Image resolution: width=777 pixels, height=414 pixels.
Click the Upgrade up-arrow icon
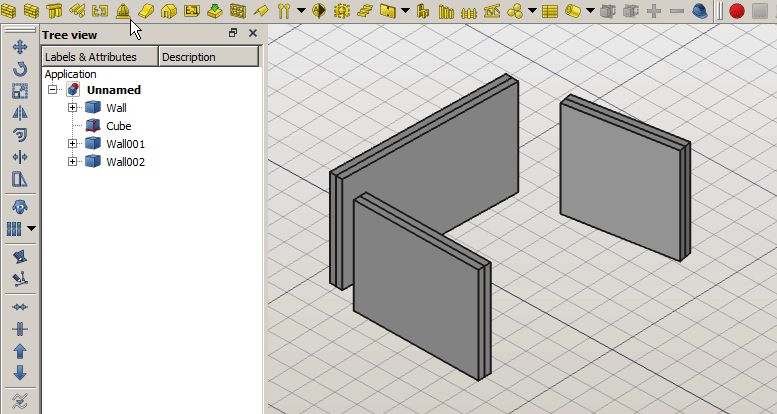[20, 351]
